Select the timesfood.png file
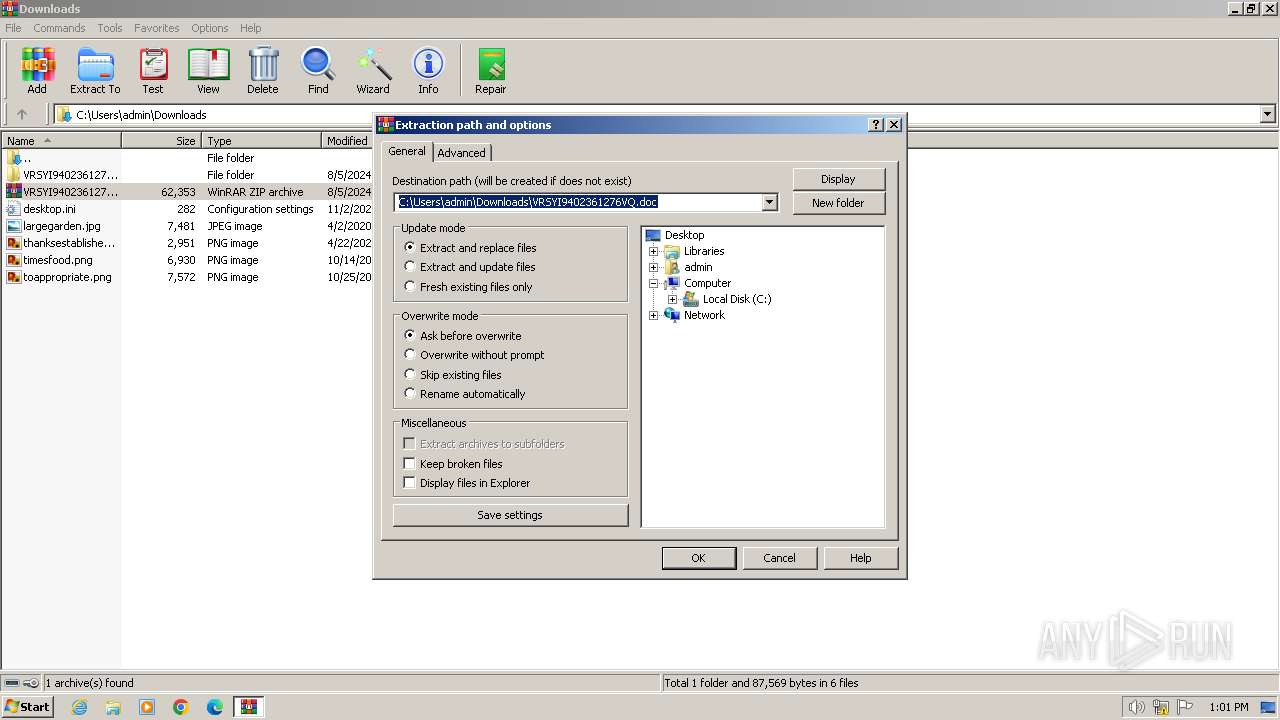 (x=58, y=260)
